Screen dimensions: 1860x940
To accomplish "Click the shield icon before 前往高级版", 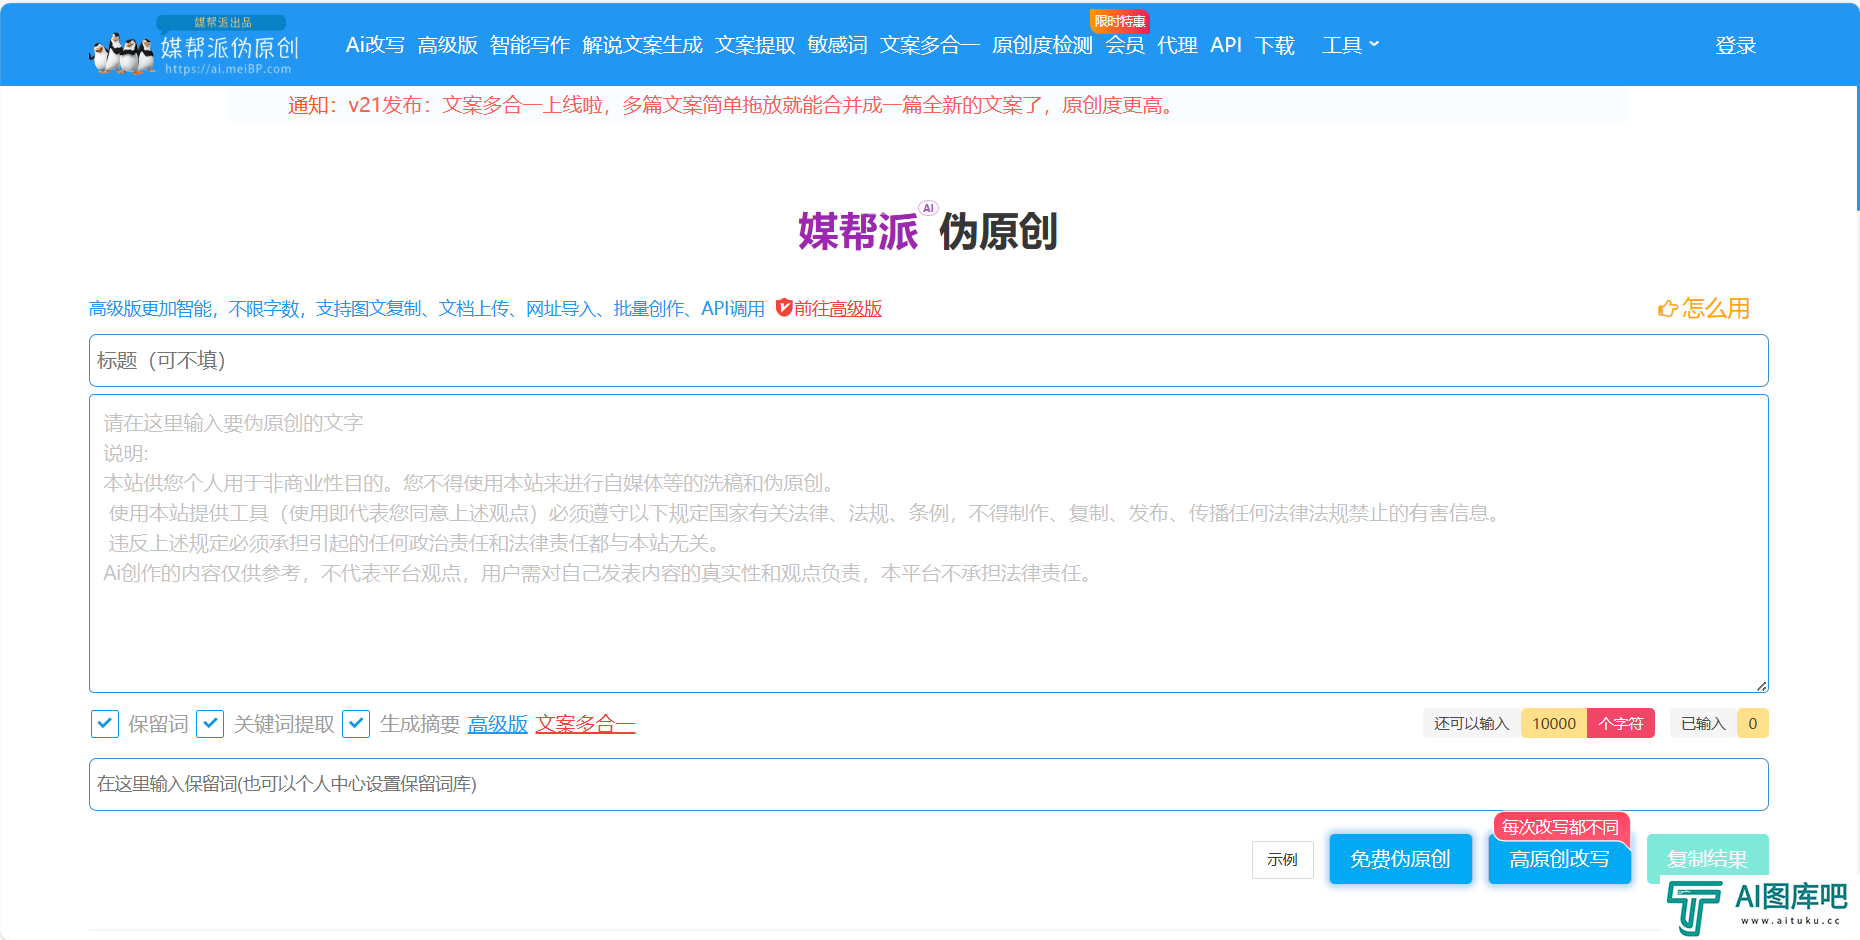I will click(x=784, y=308).
